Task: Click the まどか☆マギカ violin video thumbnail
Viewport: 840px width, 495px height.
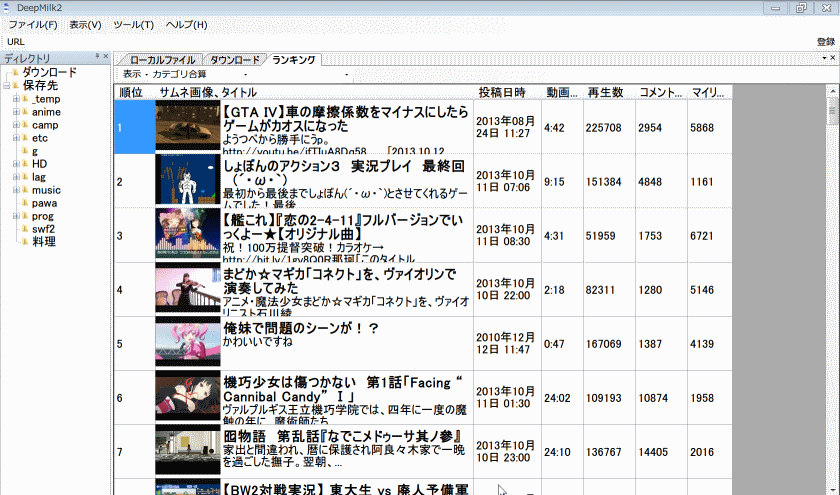Action: (188, 289)
